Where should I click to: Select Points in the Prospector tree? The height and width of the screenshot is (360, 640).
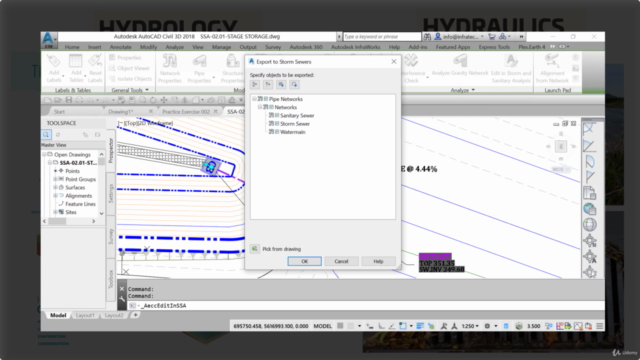tap(72, 171)
